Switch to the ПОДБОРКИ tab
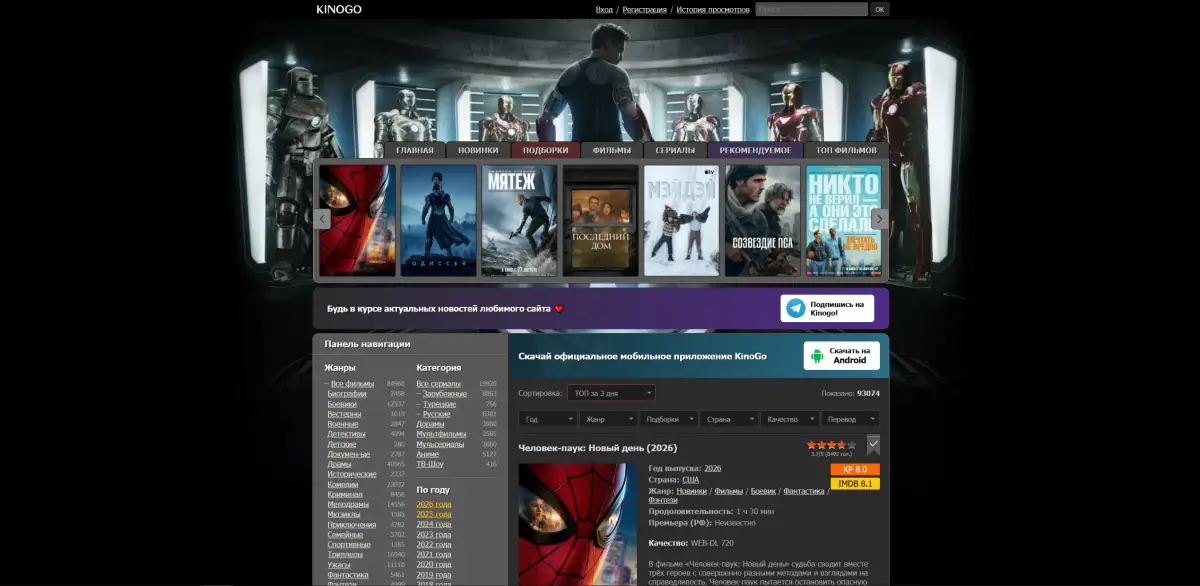The width and height of the screenshot is (1200, 586). click(x=546, y=150)
